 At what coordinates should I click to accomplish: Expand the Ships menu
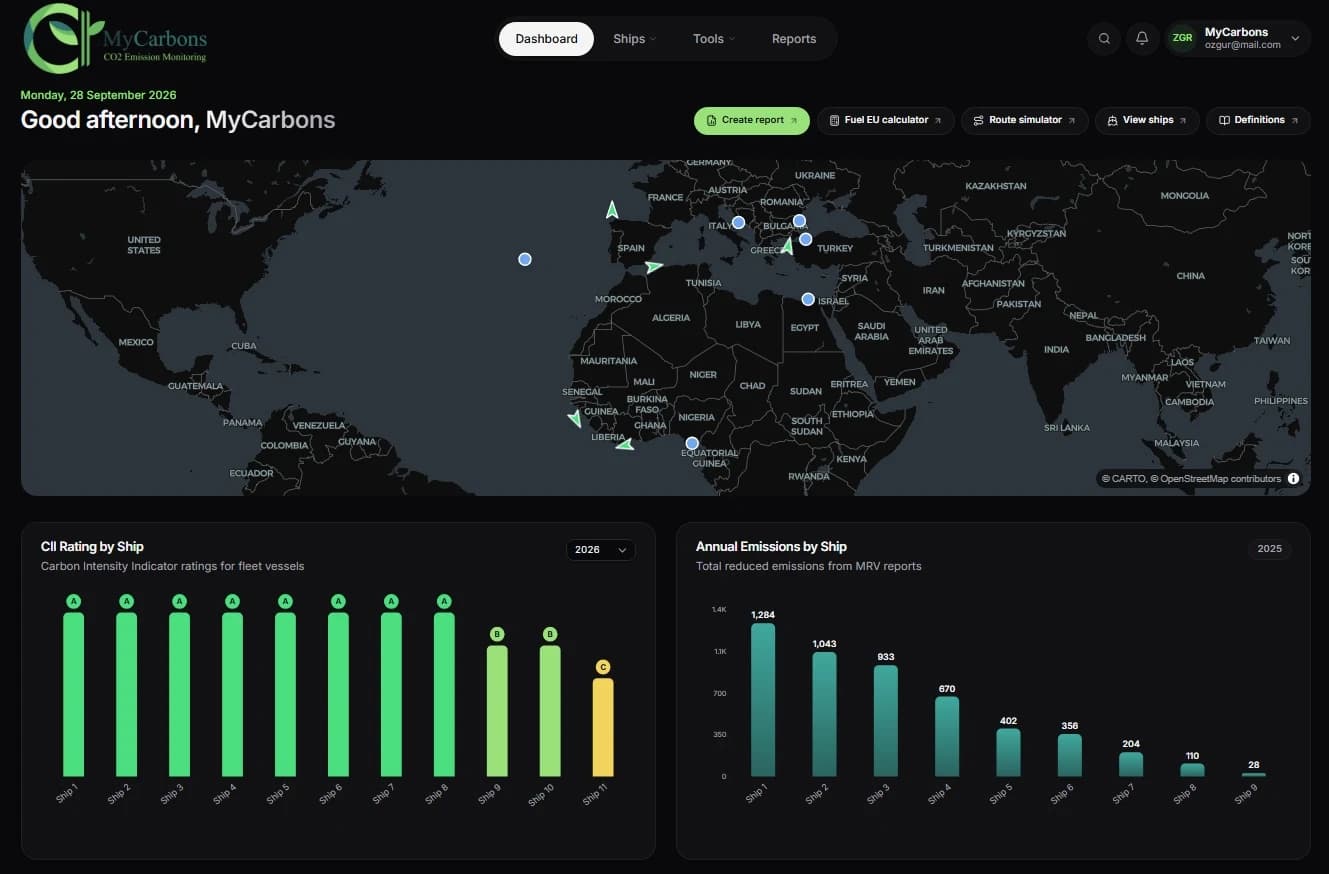click(635, 39)
